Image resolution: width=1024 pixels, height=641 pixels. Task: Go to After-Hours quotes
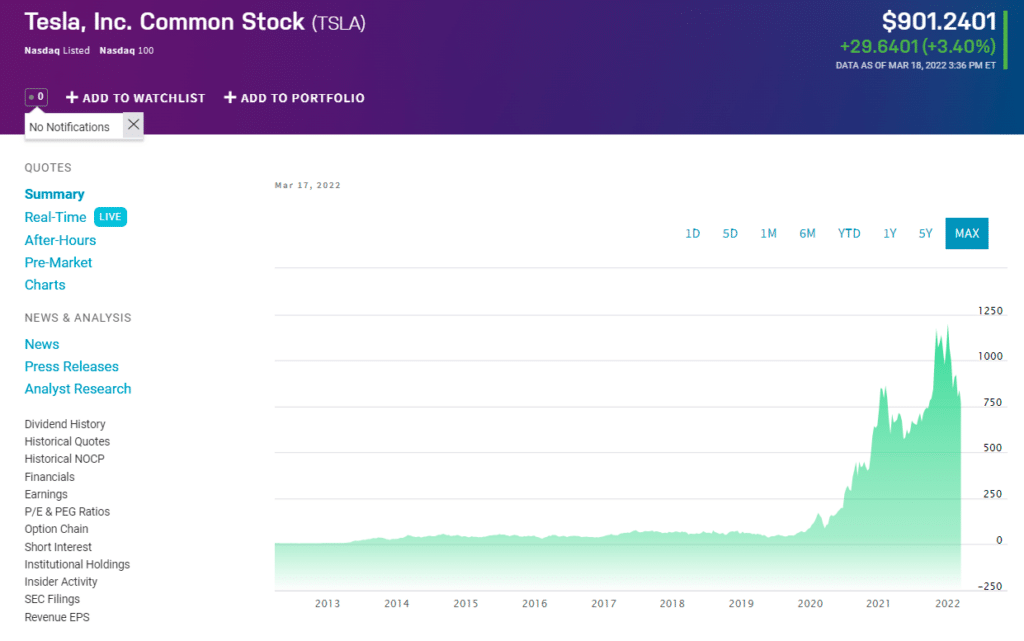pos(60,240)
